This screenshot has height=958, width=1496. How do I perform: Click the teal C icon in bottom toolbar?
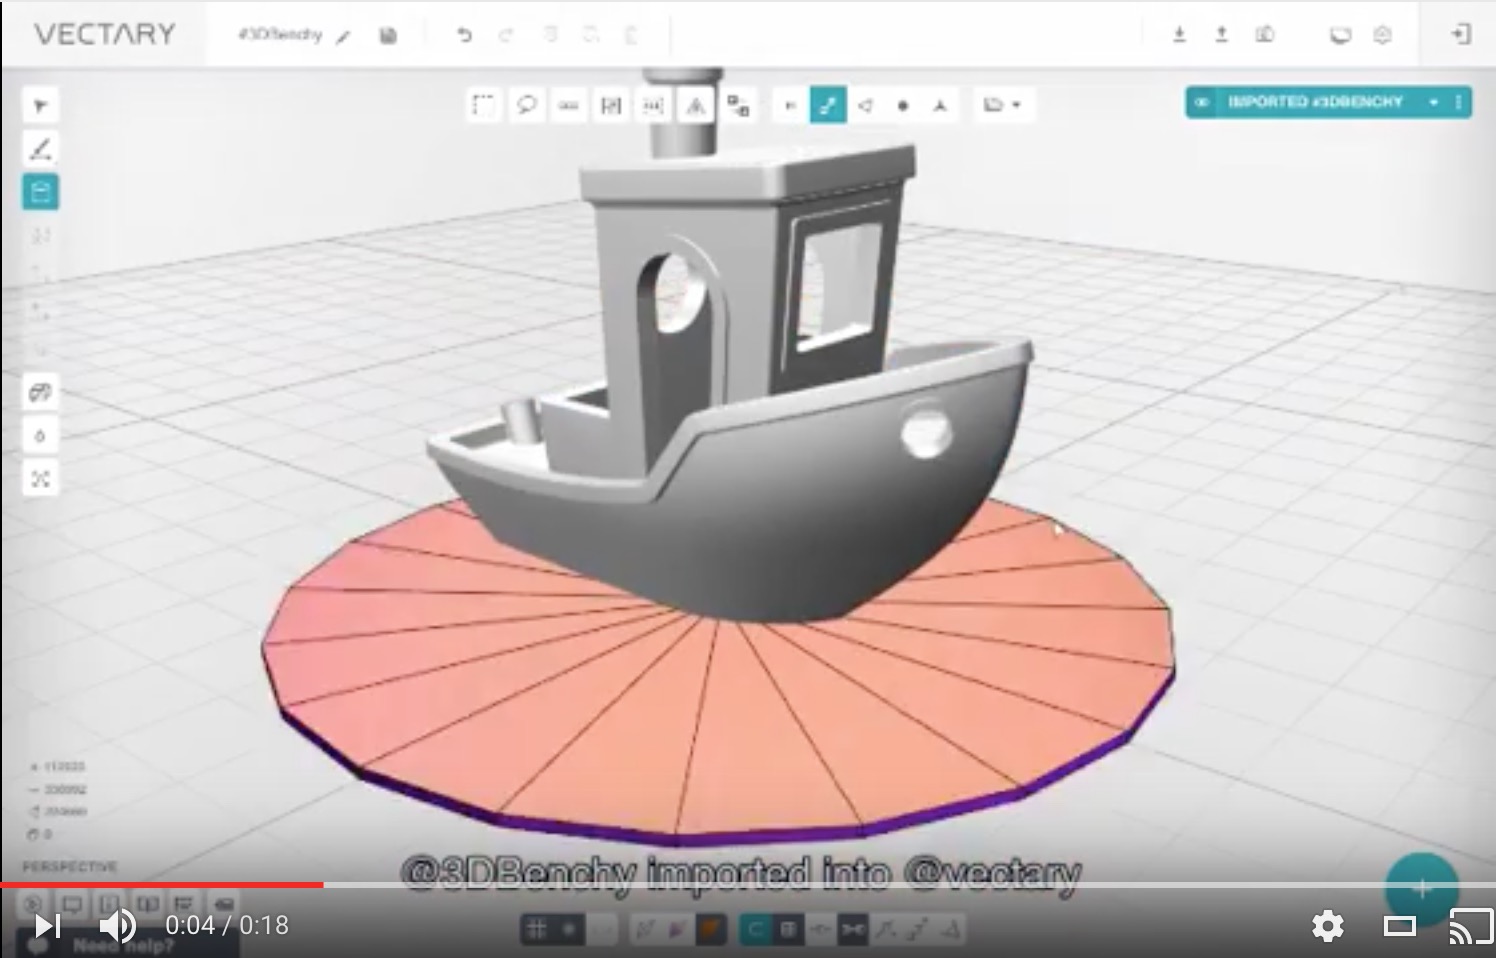pyautogui.click(x=755, y=929)
